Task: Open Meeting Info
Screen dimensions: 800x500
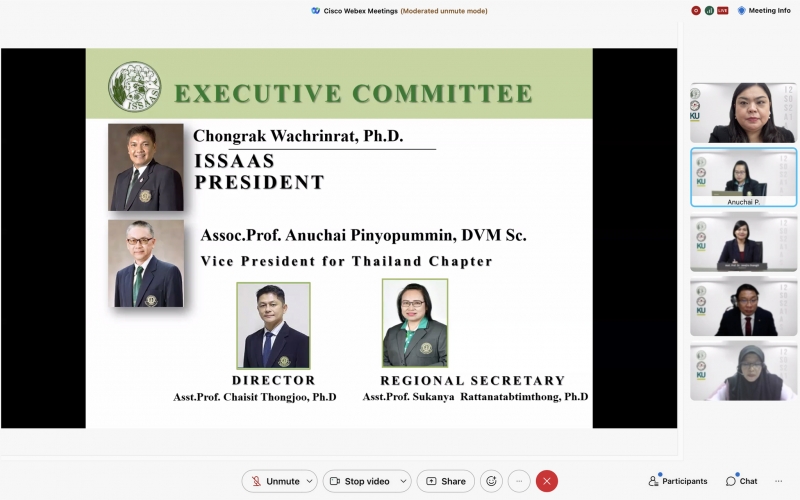Action: [x=763, y=10]
